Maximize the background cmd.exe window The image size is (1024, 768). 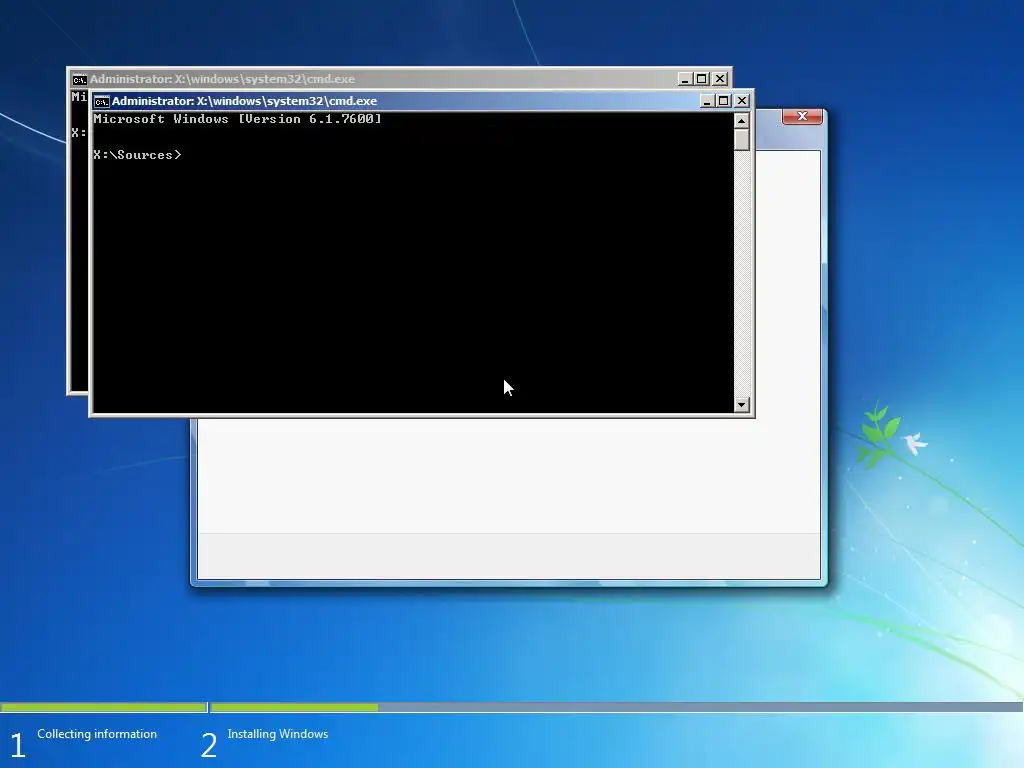point(701,79)
